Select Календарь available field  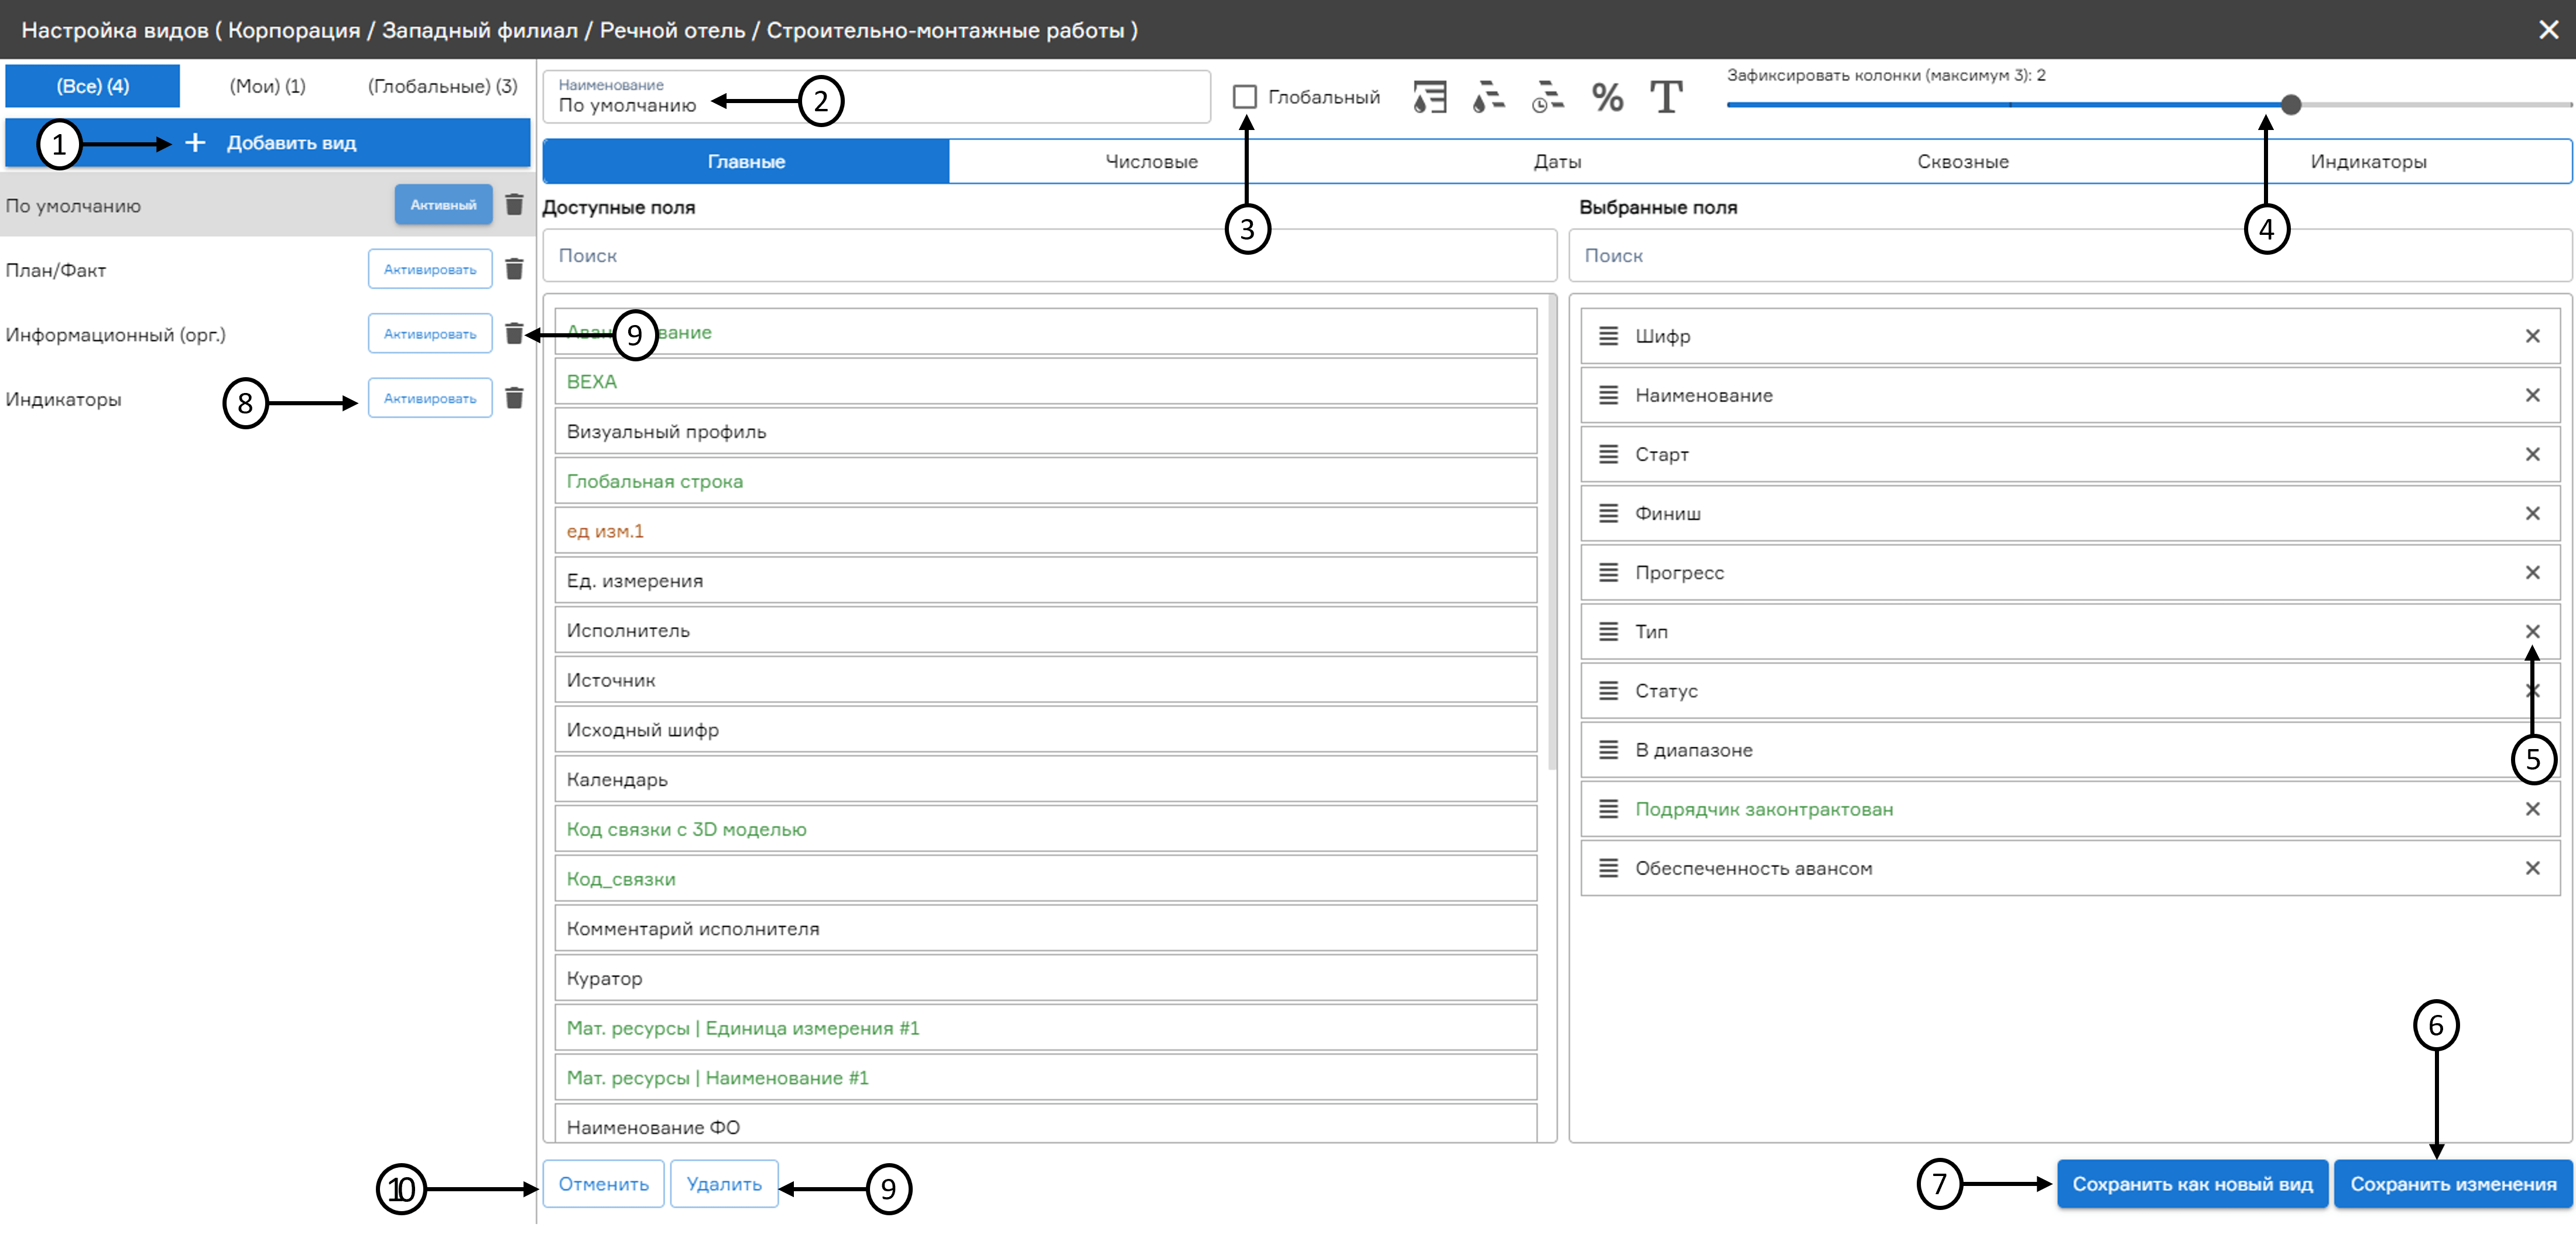1045,779
